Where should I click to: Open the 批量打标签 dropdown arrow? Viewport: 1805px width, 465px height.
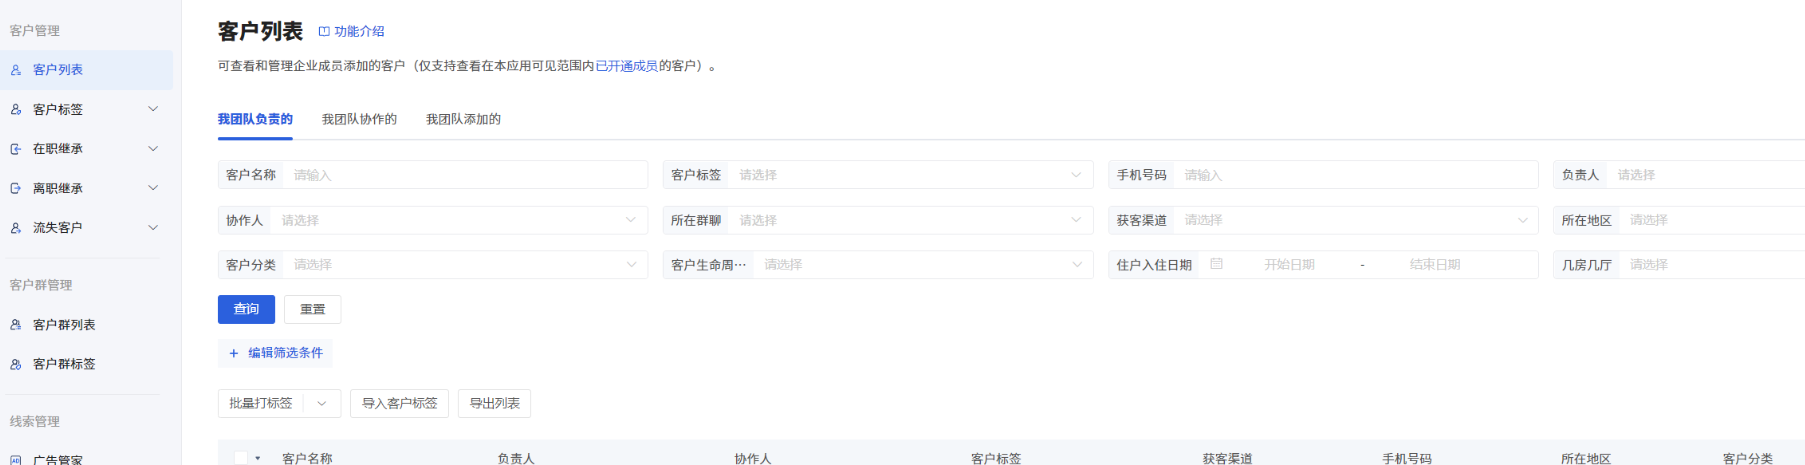(x=322, y=404)
